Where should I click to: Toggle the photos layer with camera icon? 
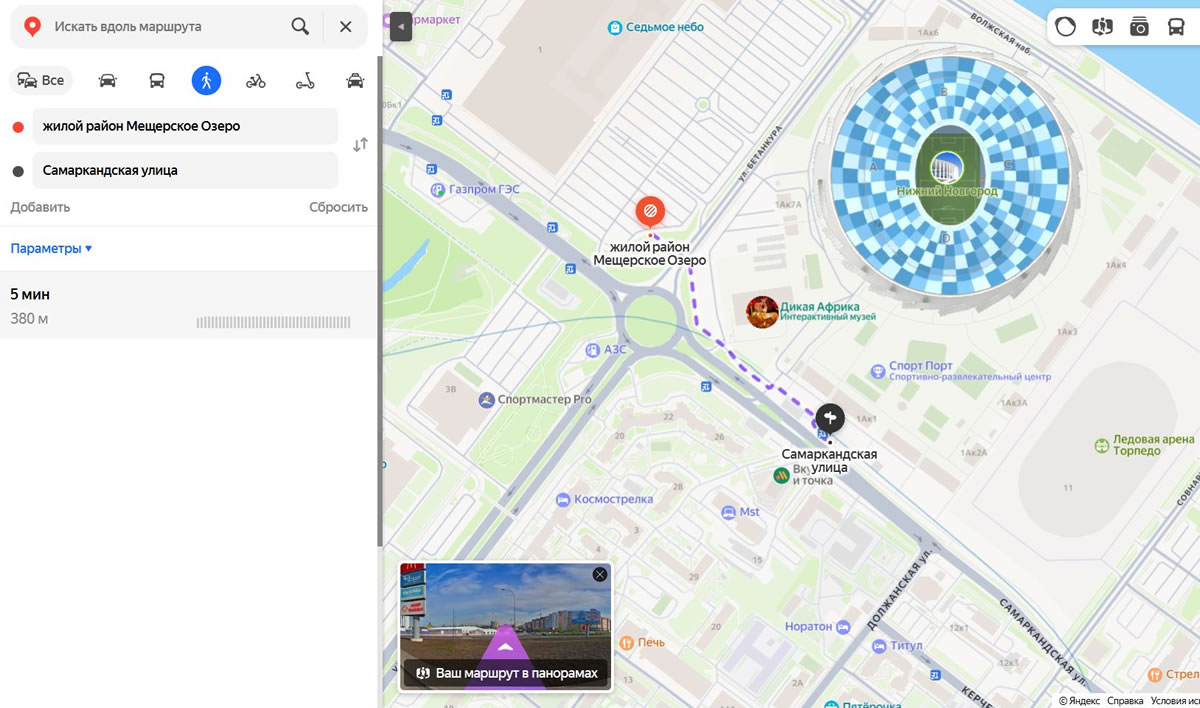[x=1139, y=27]
